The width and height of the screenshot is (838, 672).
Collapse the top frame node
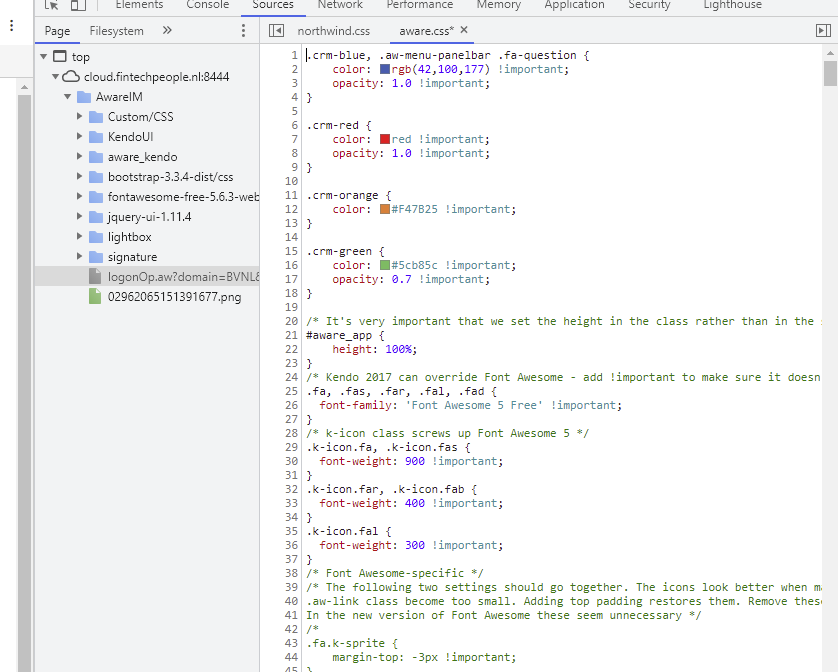pyautogui.click(x=43, y=57)
